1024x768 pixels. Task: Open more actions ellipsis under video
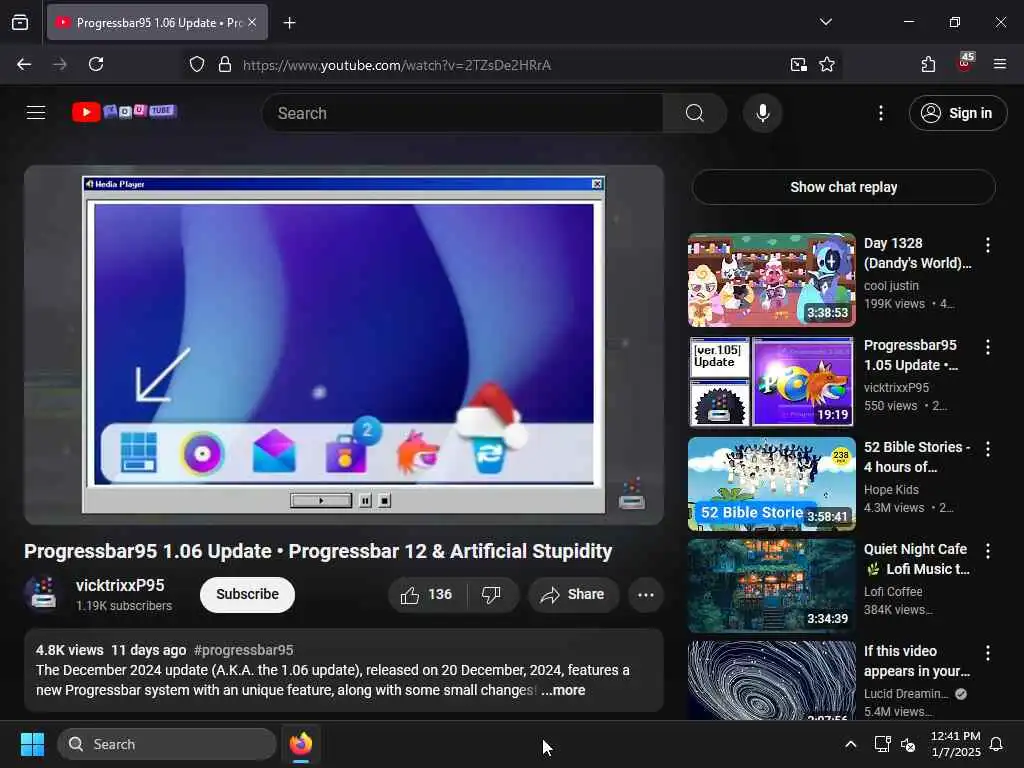coord(646,594)
